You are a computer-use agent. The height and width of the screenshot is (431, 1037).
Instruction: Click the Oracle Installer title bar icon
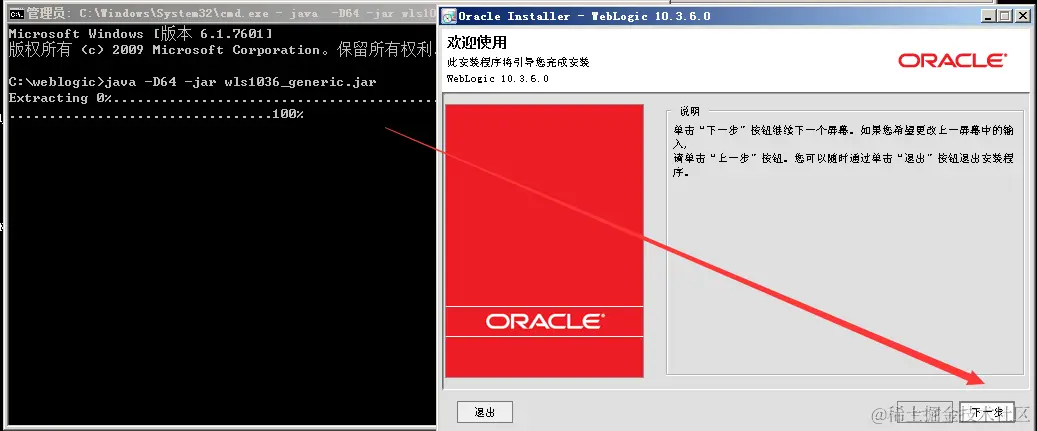(448, 16)
